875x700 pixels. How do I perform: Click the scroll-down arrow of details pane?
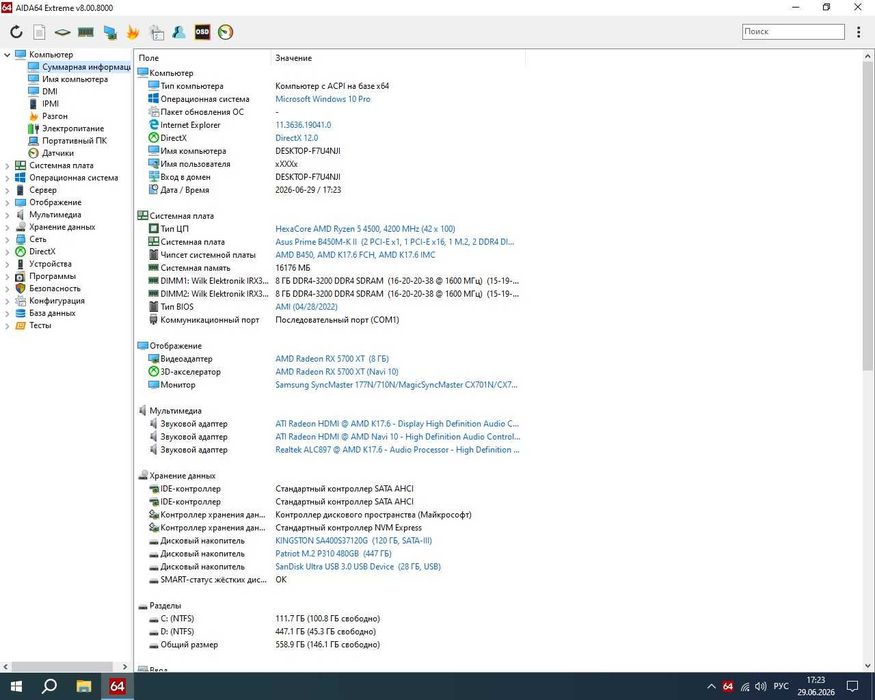coord(867,665)
